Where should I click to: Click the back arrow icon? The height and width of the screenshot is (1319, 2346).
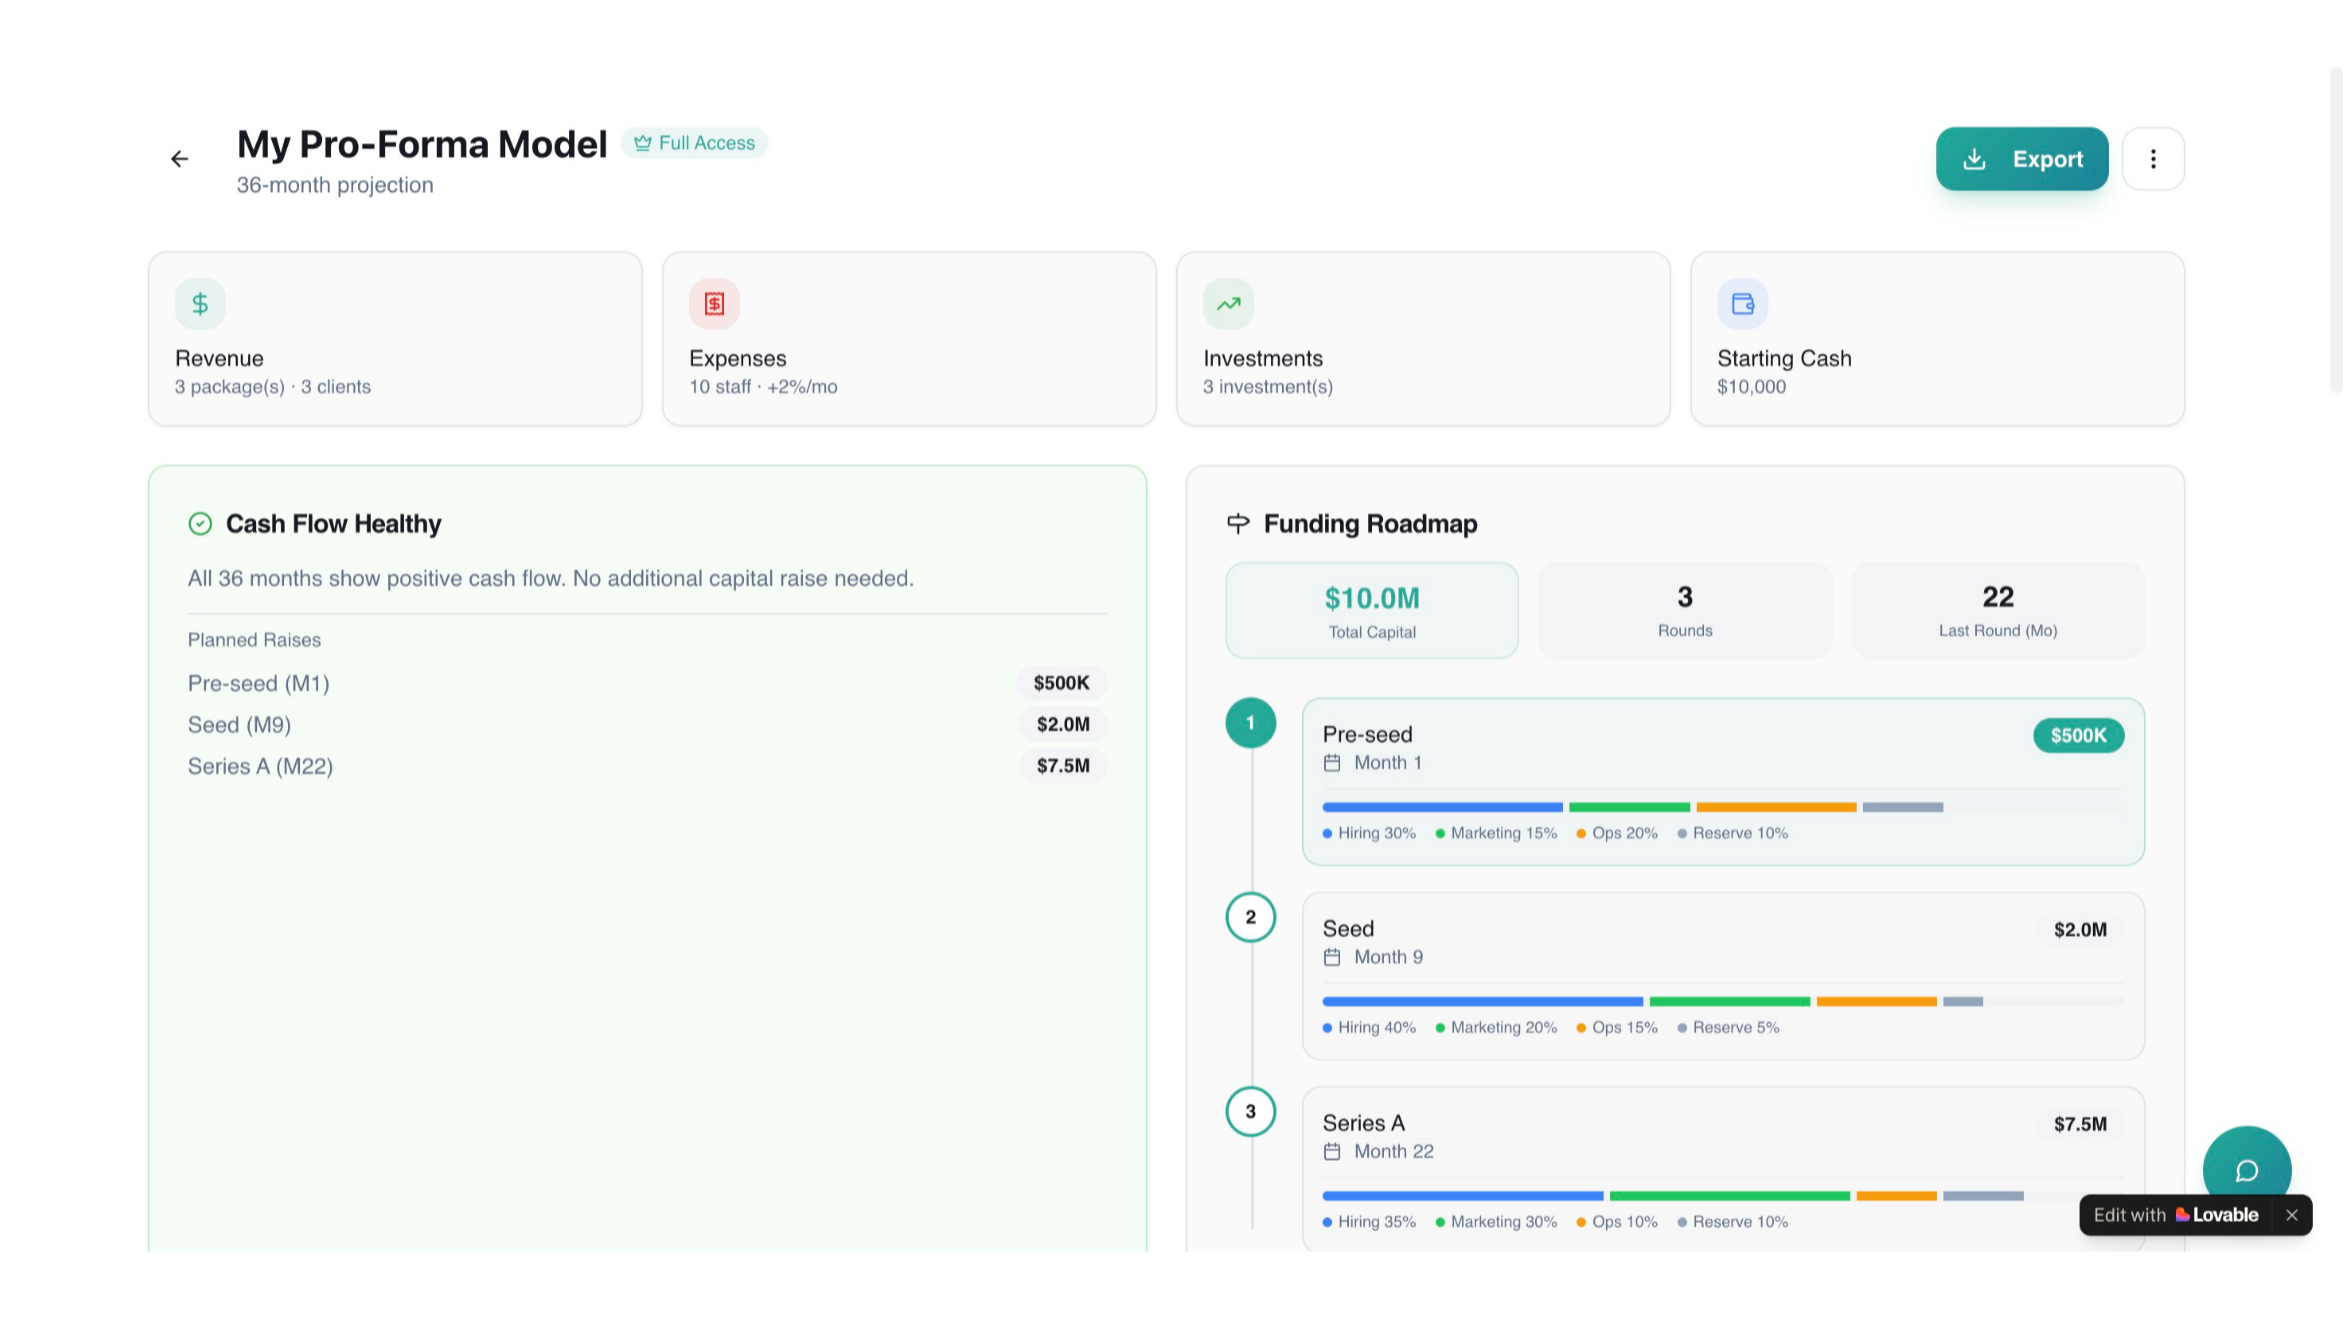179,158
